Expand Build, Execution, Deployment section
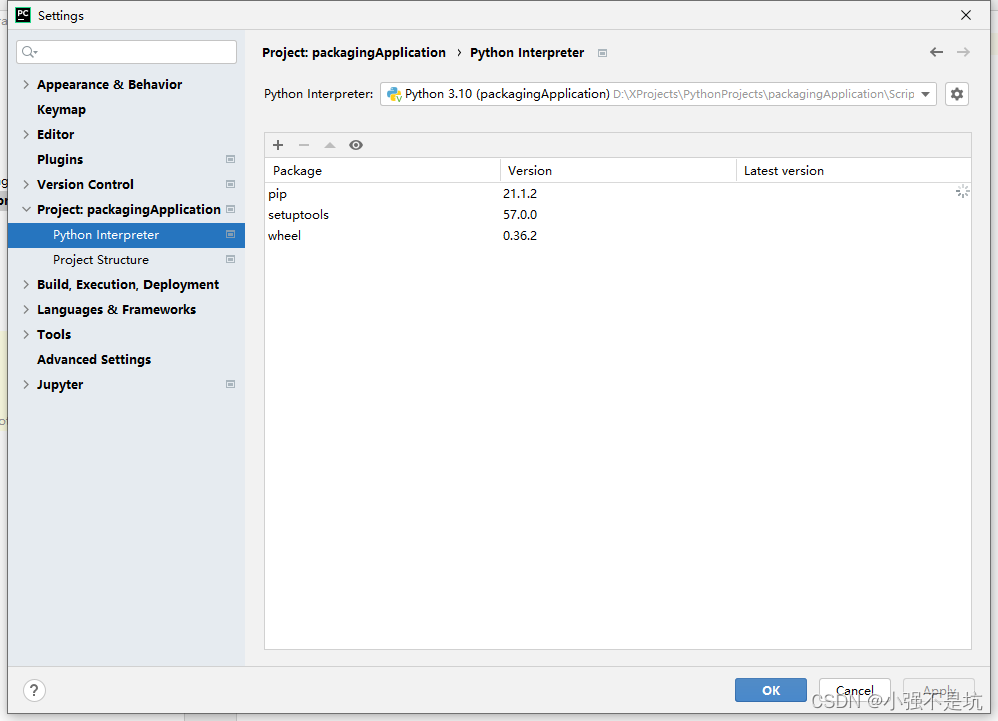The width and height of the screenshot is (998, 721). (x=26, y=284)
